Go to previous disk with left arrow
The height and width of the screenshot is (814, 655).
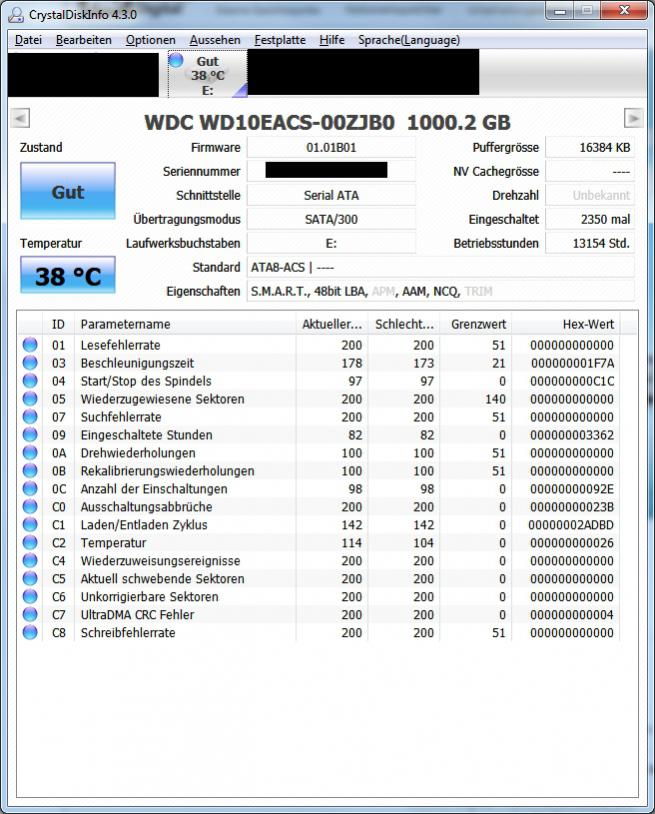tap(20, 118)
